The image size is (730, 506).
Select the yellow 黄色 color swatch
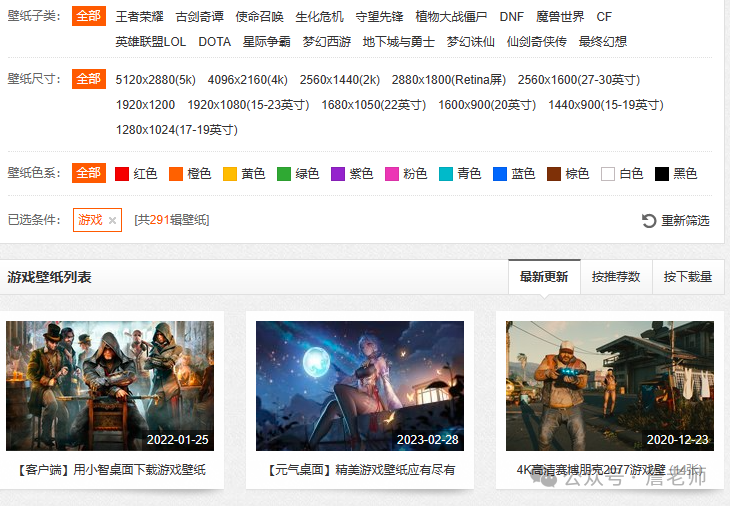point(230,174)
